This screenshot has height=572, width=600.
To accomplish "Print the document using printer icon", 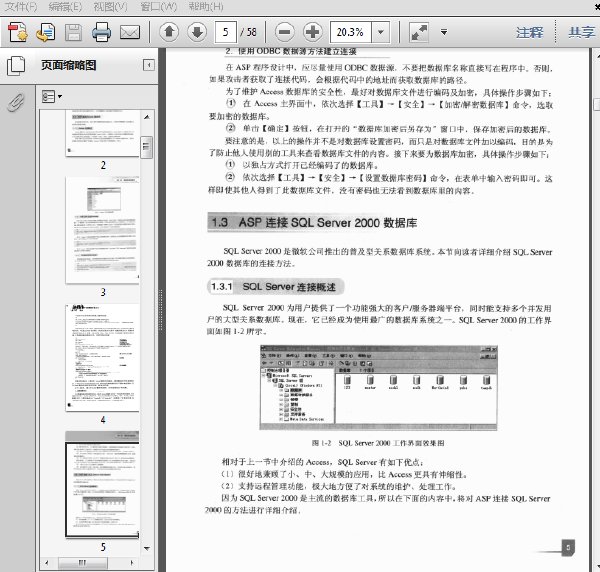I will pyautogui.click(x=101, y=32).
